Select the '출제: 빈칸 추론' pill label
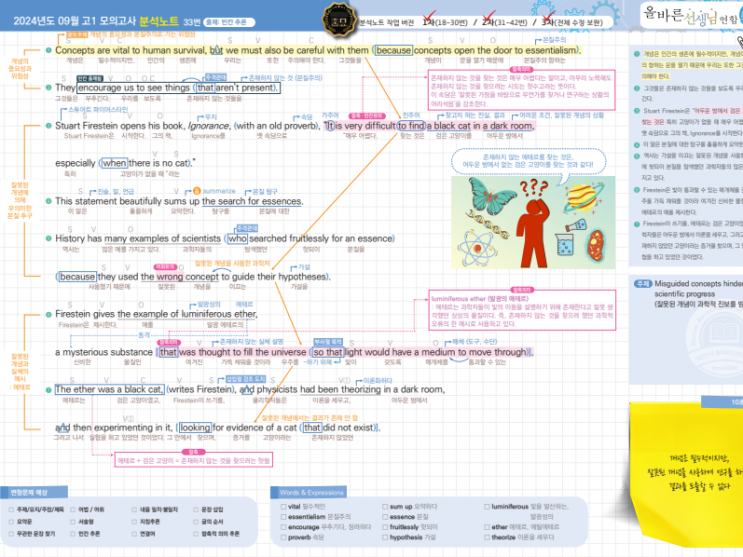This screenshot has width=743, height=557. (x=229, y=22)
